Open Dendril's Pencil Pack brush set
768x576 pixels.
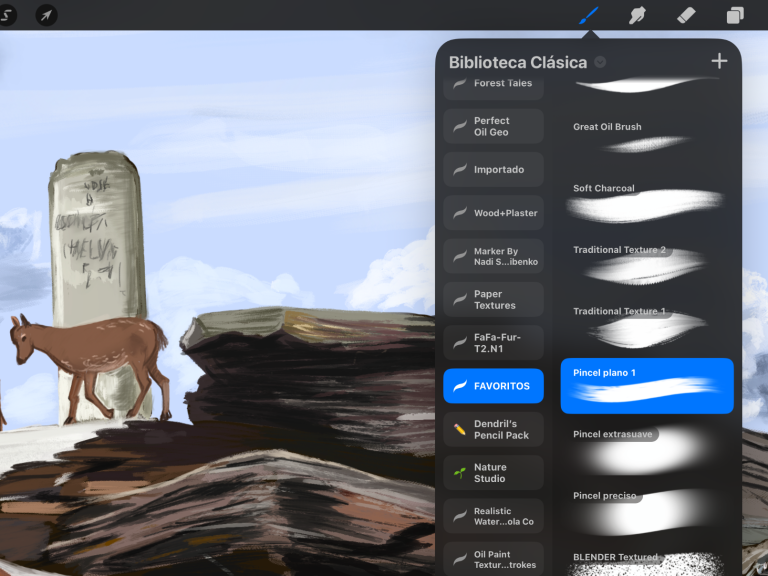pyautogui.click(x=493, y=429)
